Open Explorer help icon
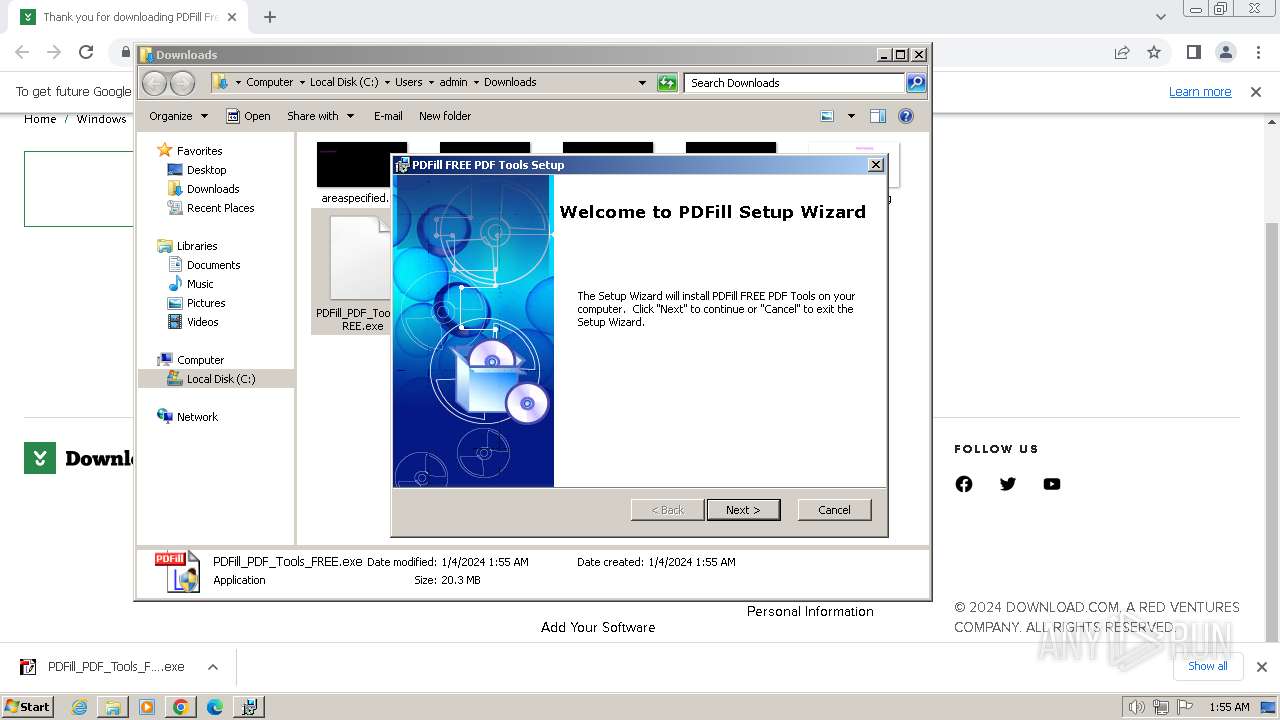The image size is (1280, 720). [906, 116]
